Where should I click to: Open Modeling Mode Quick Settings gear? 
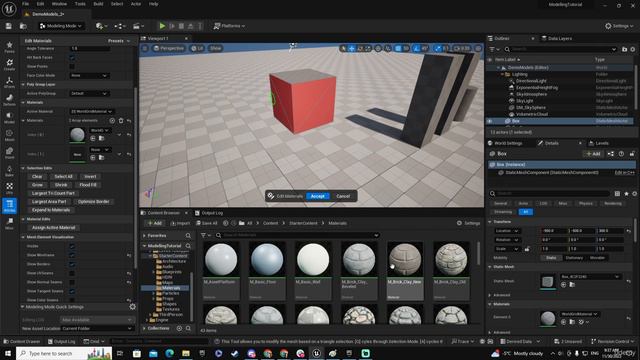[x=132, y=307]
